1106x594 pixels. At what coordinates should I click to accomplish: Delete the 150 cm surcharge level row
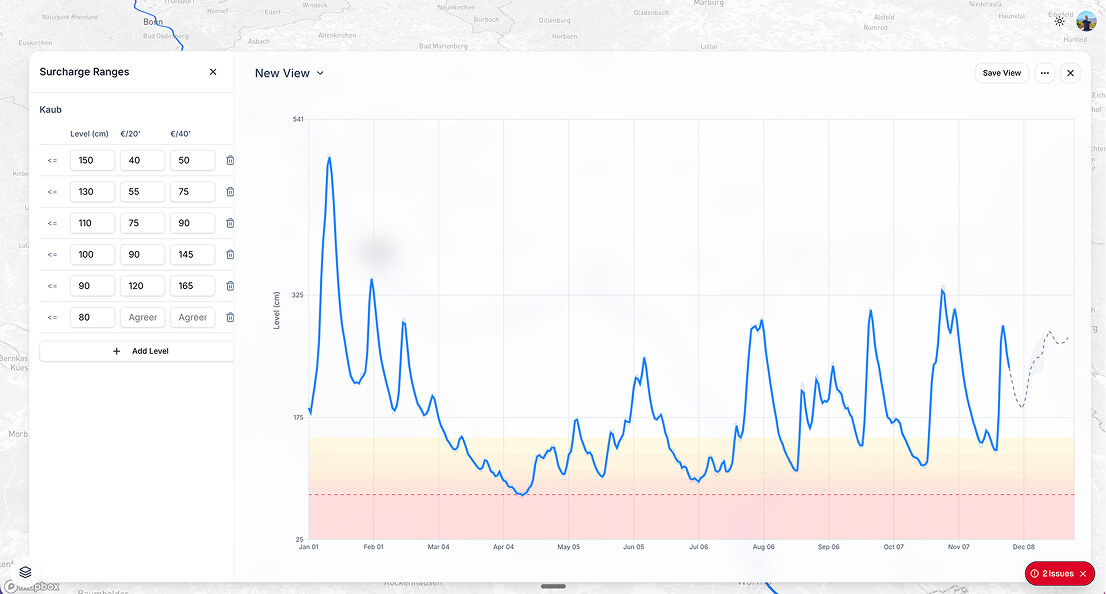pyautogui.click(x=230, y=160)
